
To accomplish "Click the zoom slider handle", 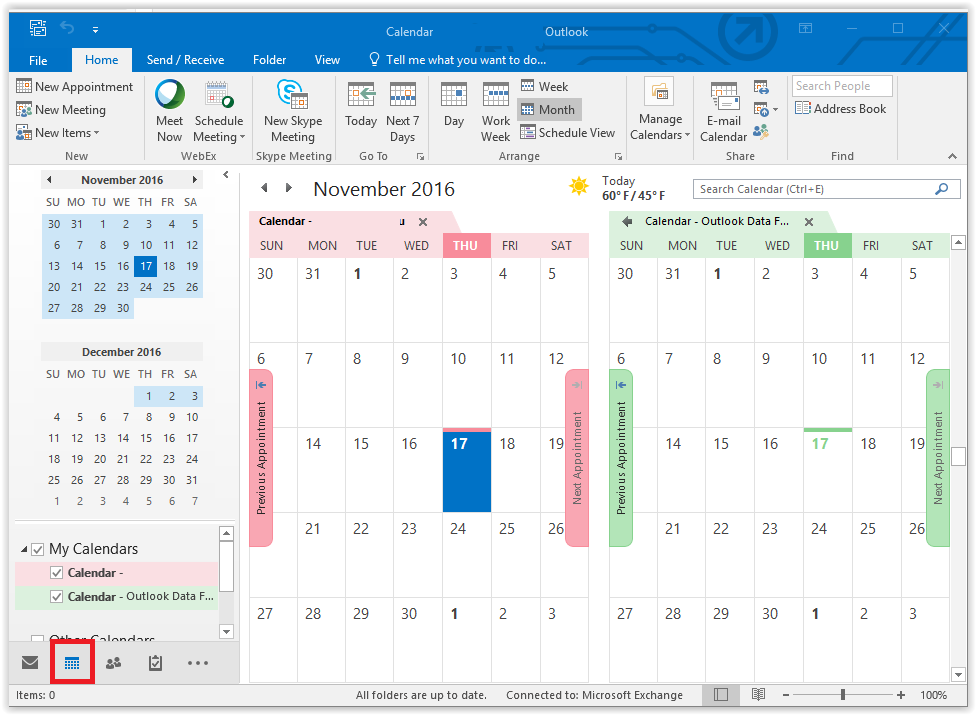I will pyautogui.click(x=843, y=694).
